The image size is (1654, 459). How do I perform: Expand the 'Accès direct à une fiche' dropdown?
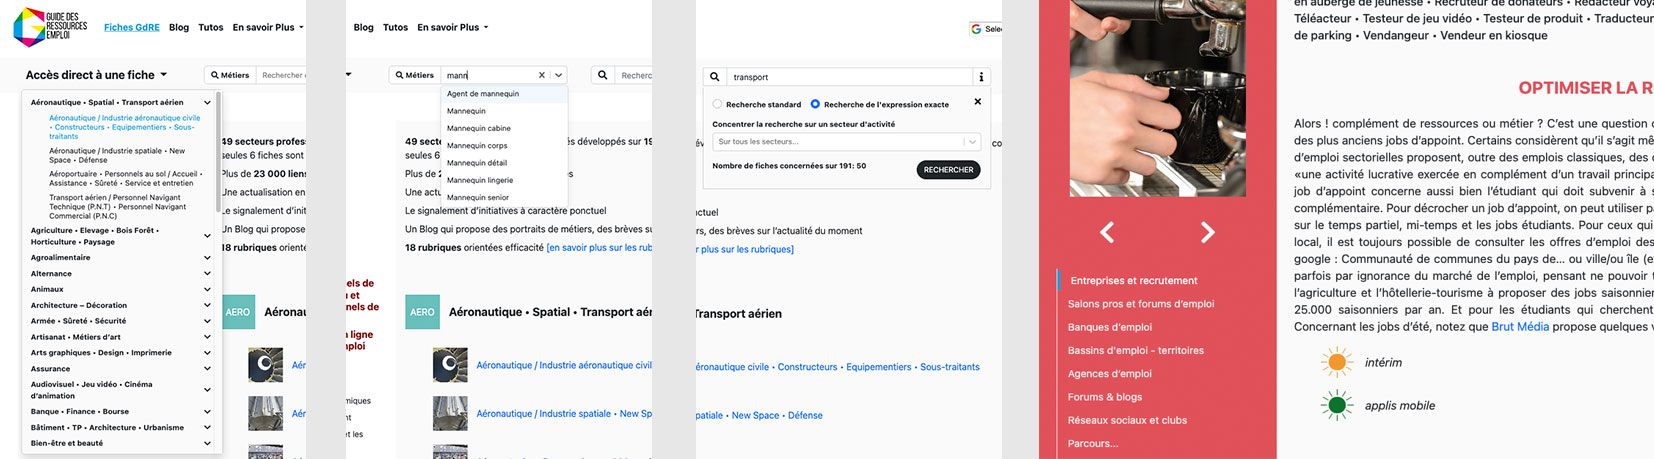(96, 75)
